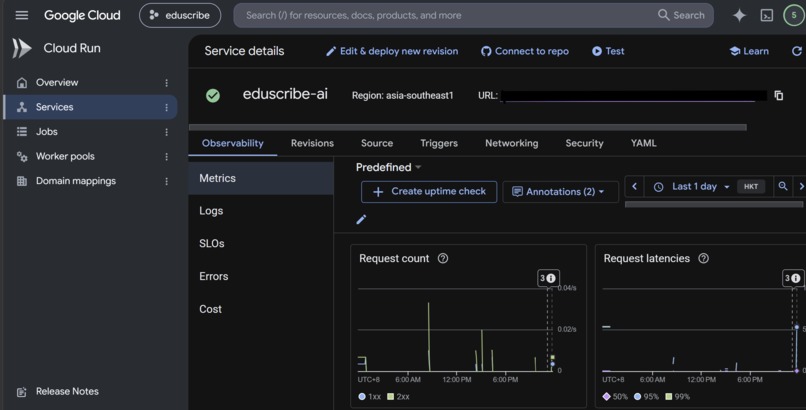
Task: Copy the service URL
Action: click(779, 96)
